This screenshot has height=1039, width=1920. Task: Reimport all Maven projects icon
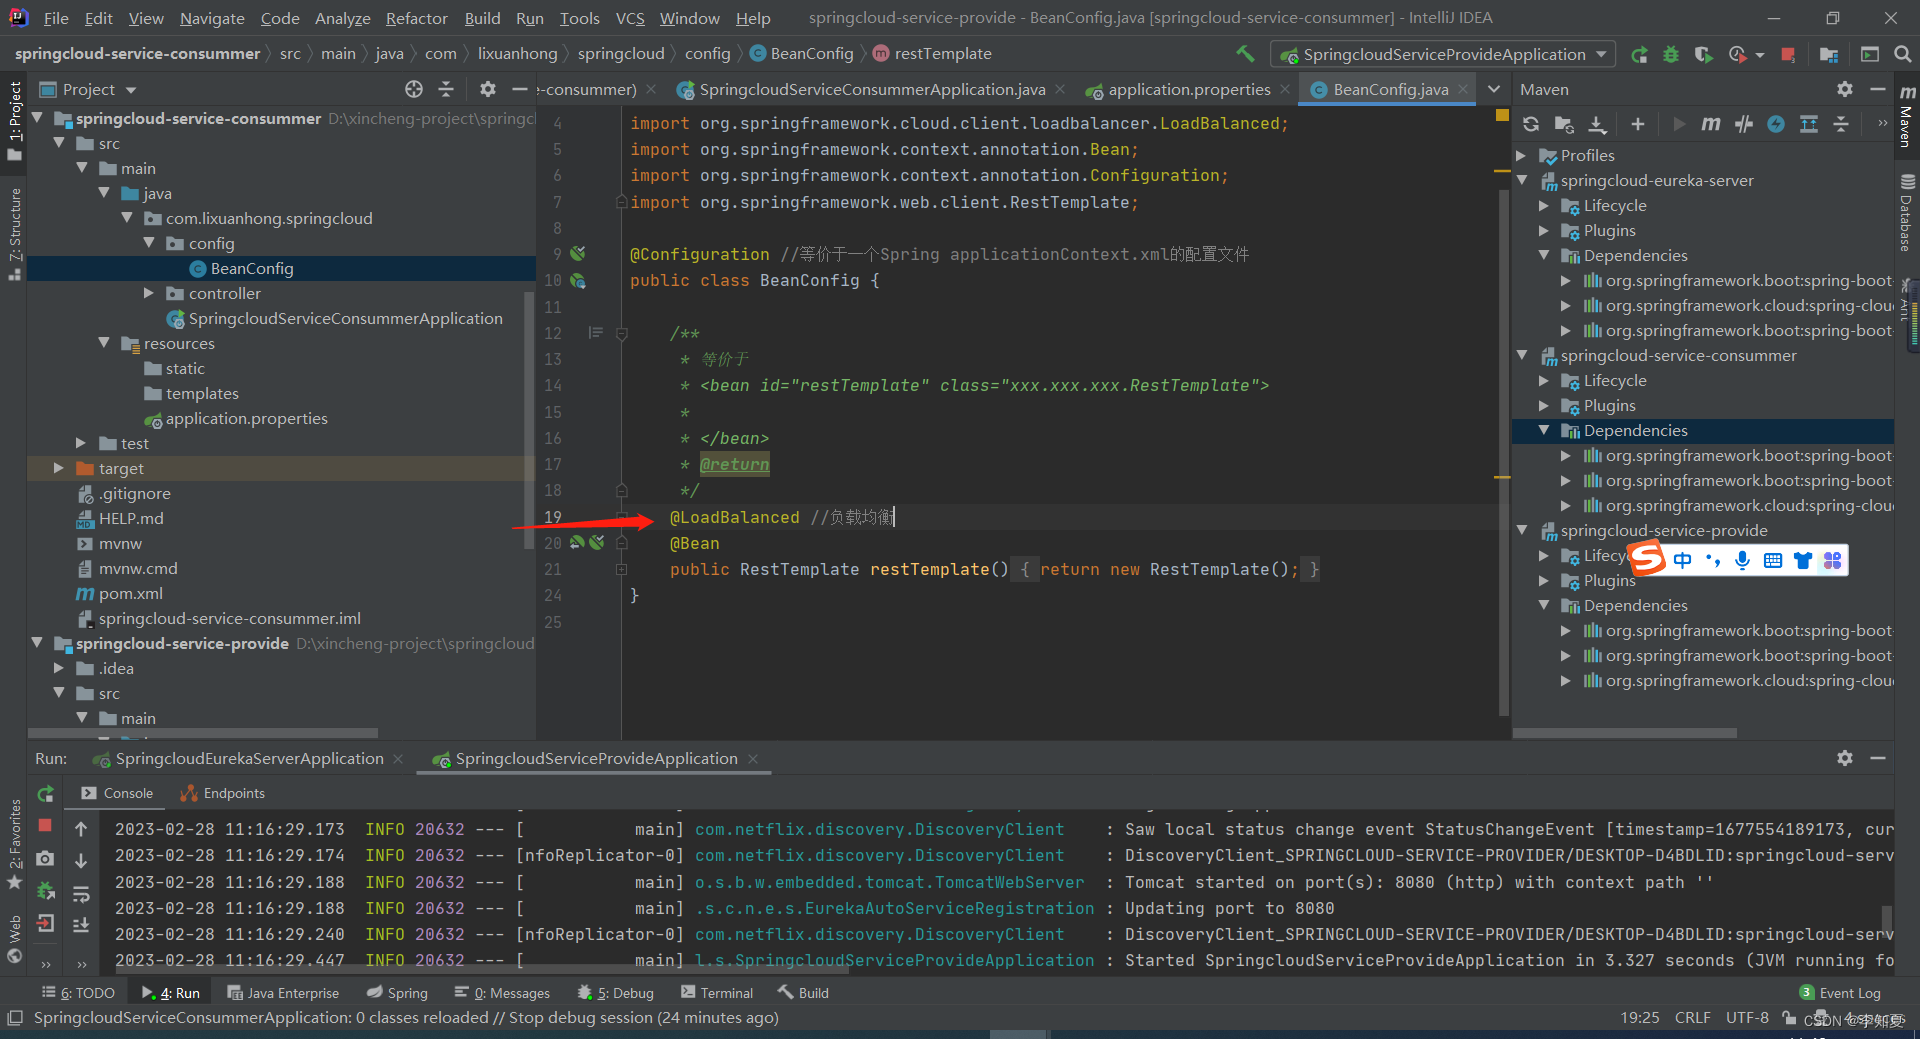(x=1531, y=124)
